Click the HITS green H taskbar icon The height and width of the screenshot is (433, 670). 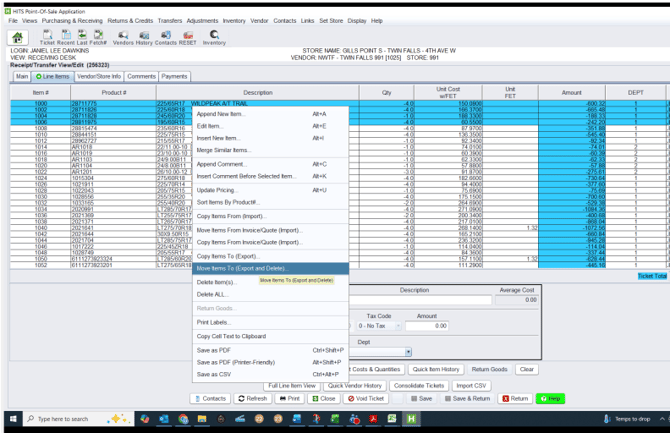tap(411, 419)
